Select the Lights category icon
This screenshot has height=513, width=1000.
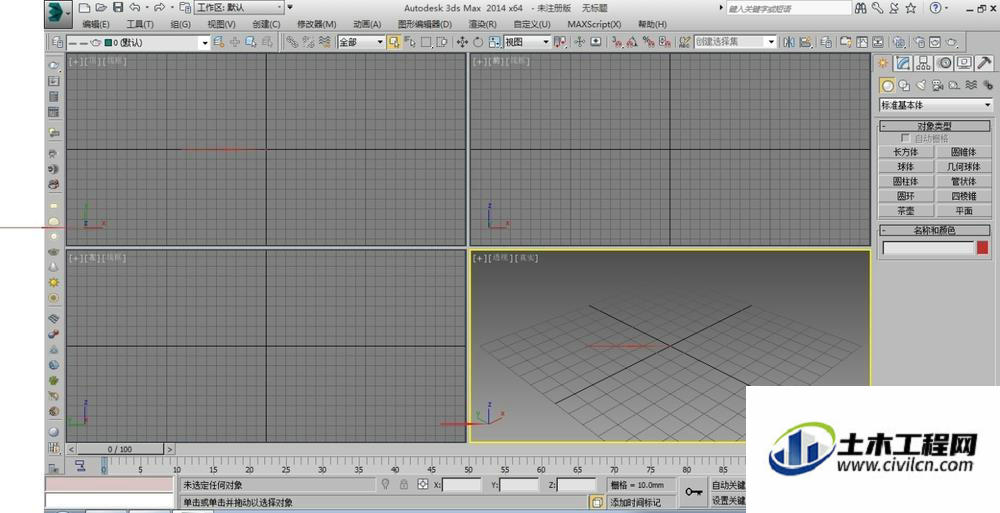[920, 85]
